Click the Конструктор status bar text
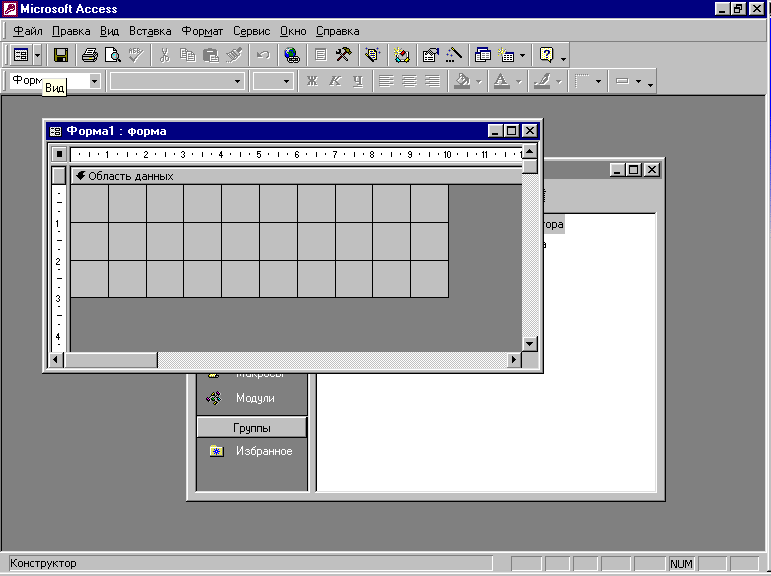 [43, 563]
